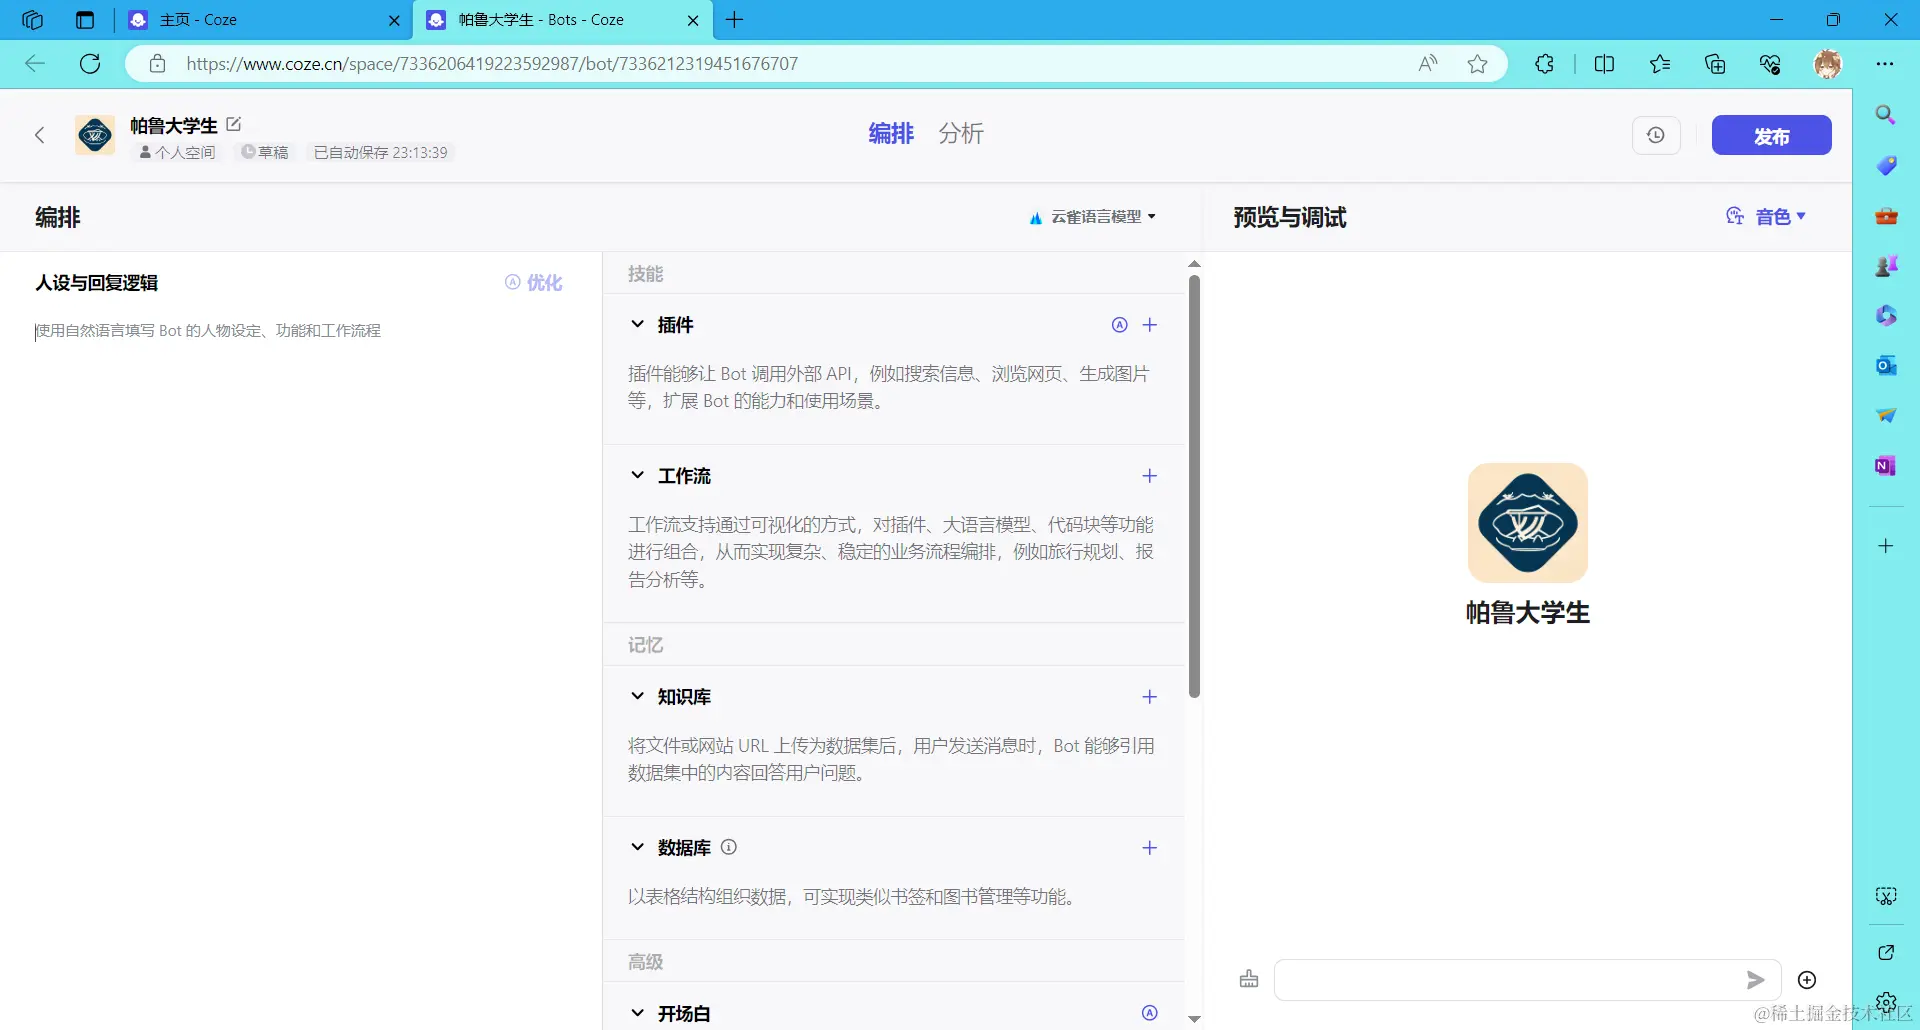Open Copilot in the Edge sidebar
The height and width of the screenshot is (1030, 1920).
click(x=1887, y=316)
